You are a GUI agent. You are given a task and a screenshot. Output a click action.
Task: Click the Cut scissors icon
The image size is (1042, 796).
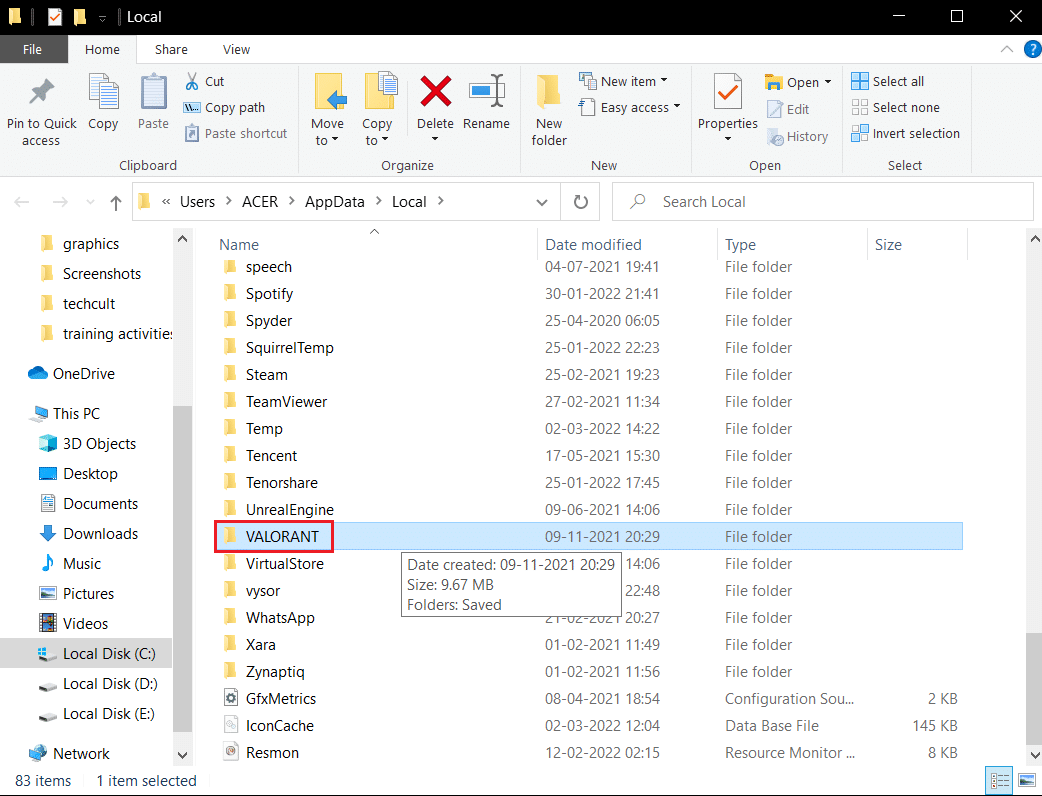192,81
